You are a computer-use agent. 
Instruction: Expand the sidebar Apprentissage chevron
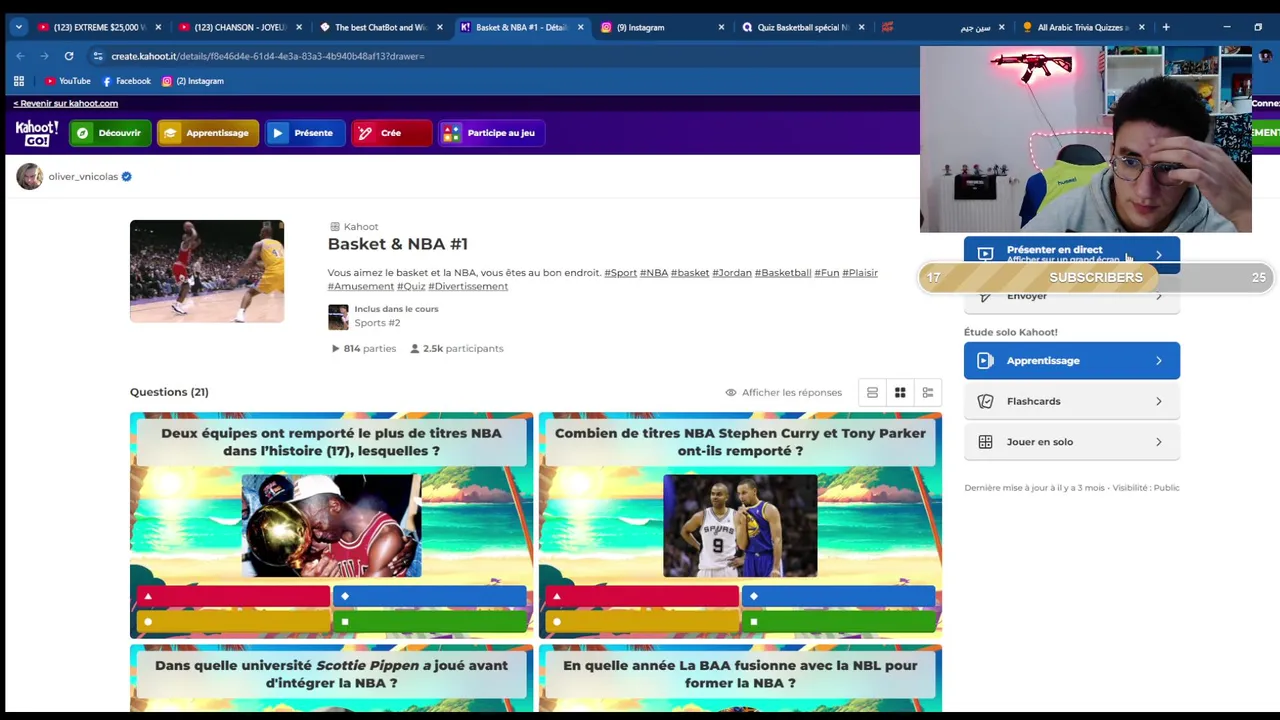point(1159,361)
